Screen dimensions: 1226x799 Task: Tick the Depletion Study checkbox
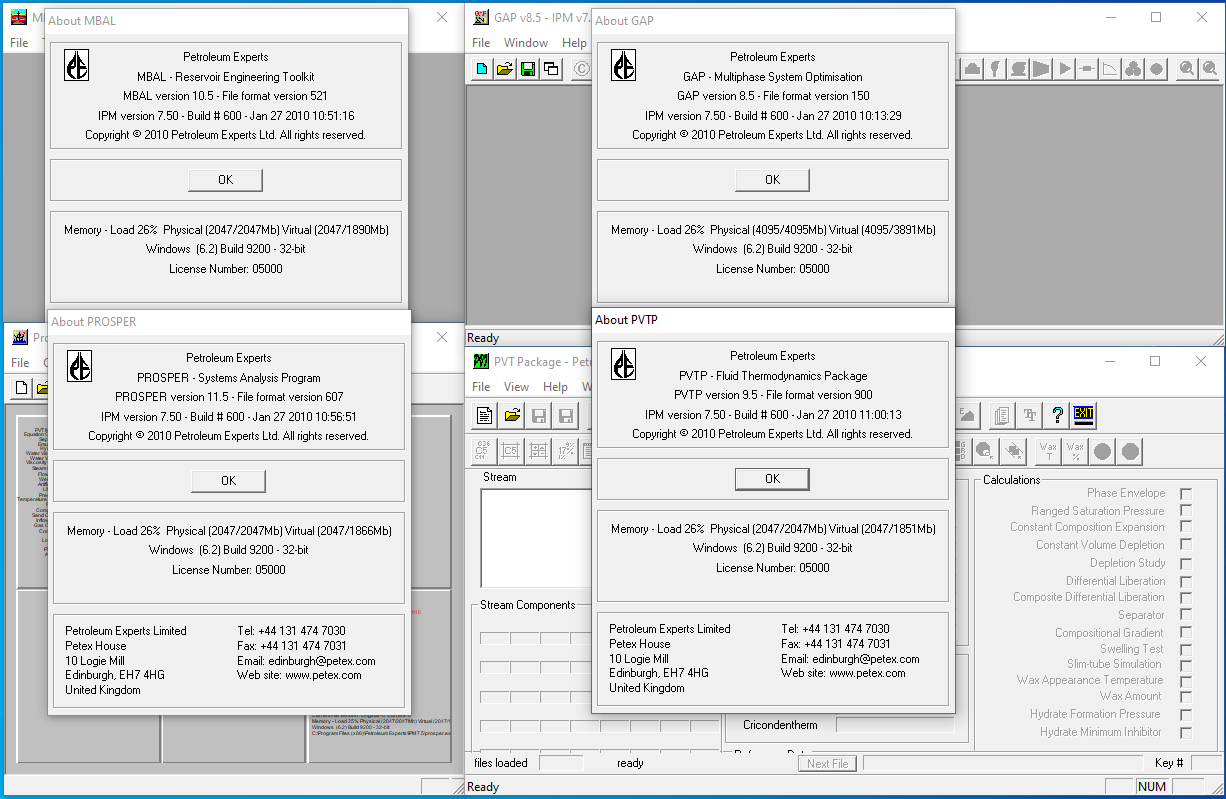coord(1186,562)
